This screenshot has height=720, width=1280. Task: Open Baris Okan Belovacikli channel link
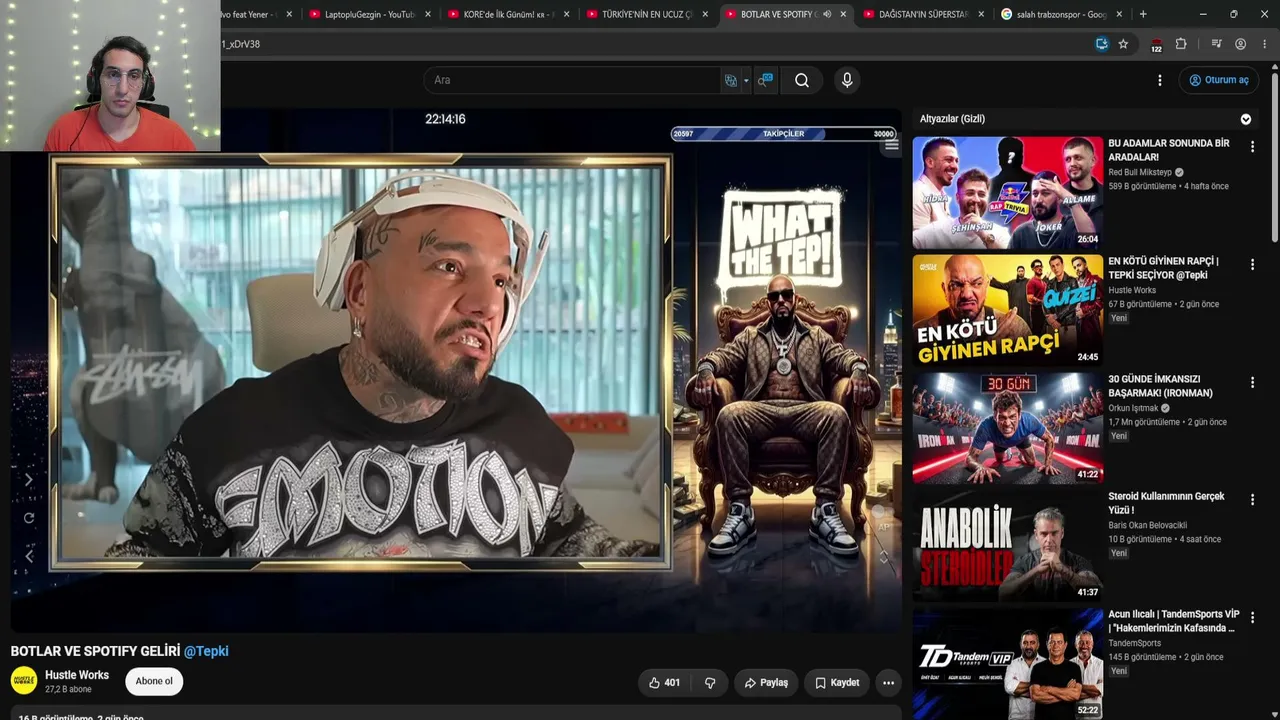click(x=1147, y=525)
